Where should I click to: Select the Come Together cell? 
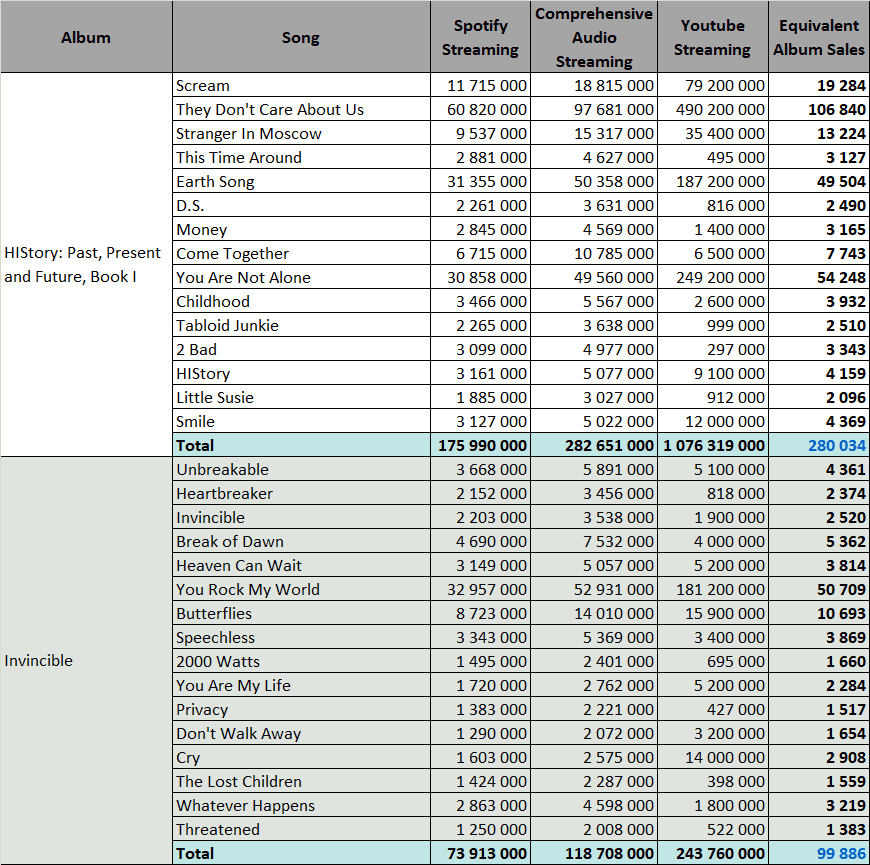tap(301, 253)
